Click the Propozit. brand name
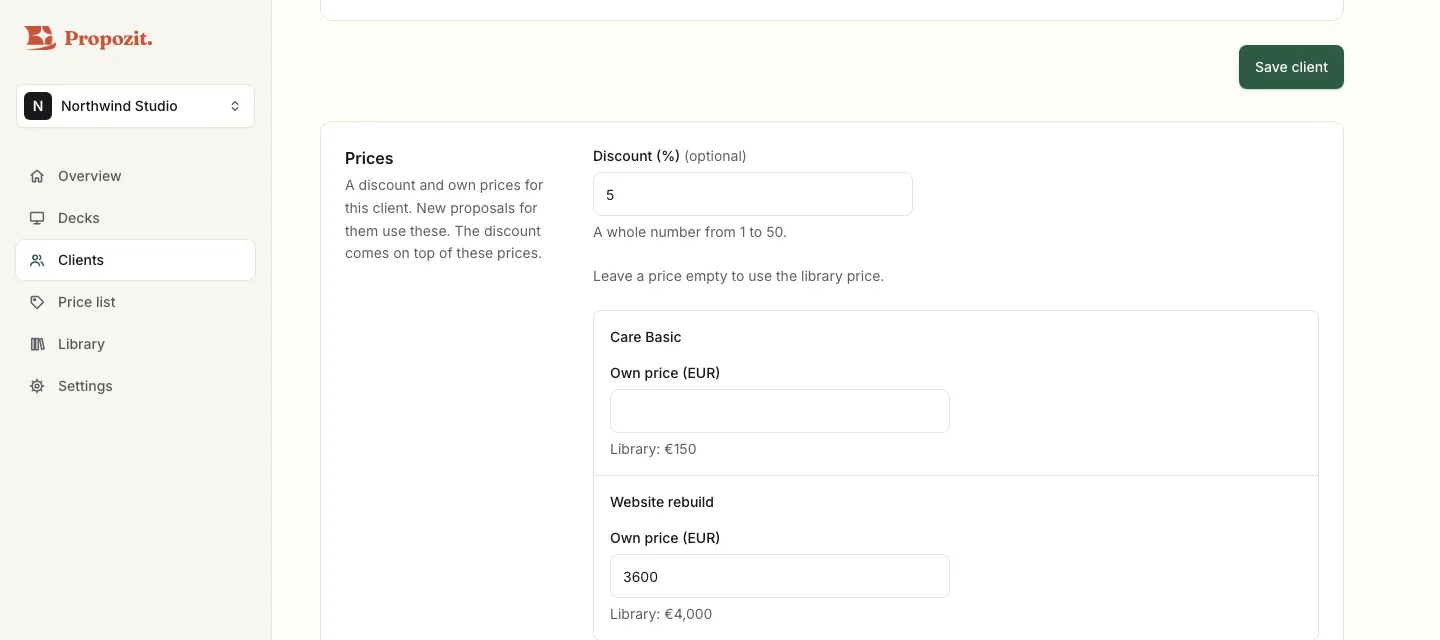This screenshot has width=1440, height=640. [108, 39]
